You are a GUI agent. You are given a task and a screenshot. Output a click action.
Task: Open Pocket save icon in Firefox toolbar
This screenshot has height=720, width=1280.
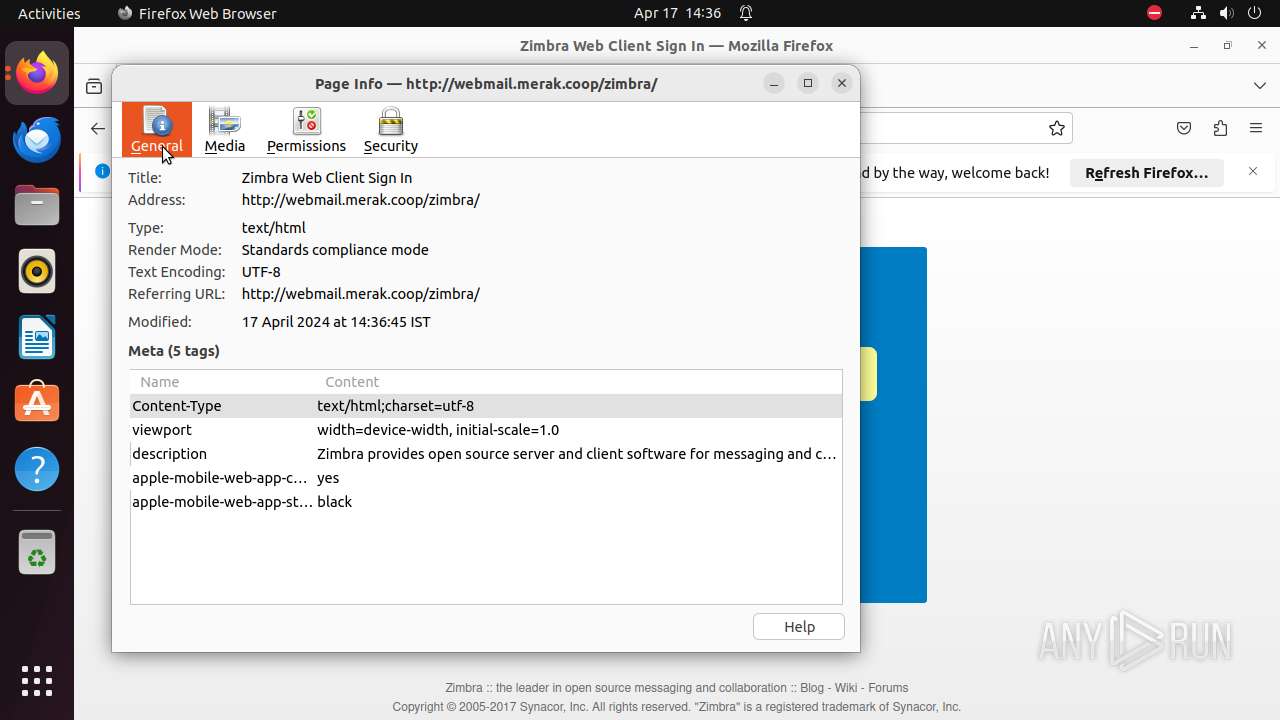[1184, 128]
